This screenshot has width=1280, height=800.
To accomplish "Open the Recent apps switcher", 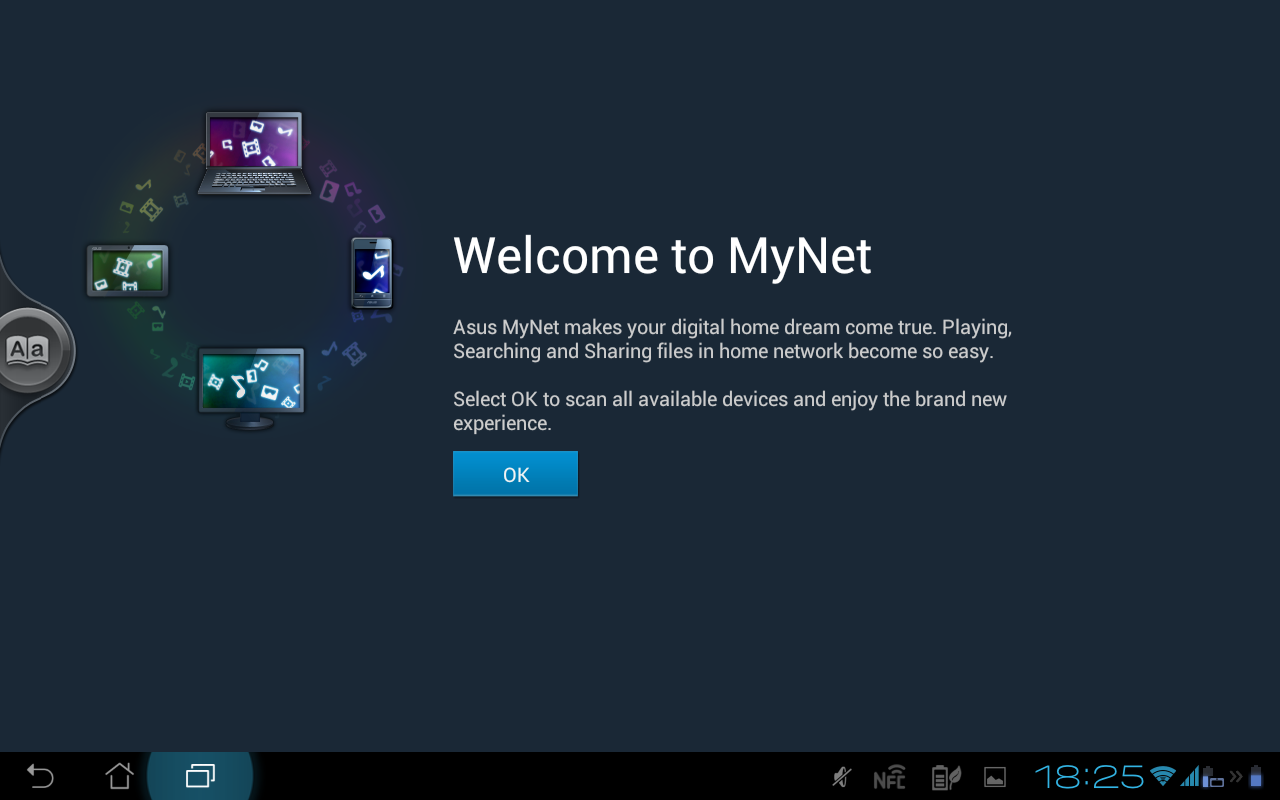I will coord(200,776).
